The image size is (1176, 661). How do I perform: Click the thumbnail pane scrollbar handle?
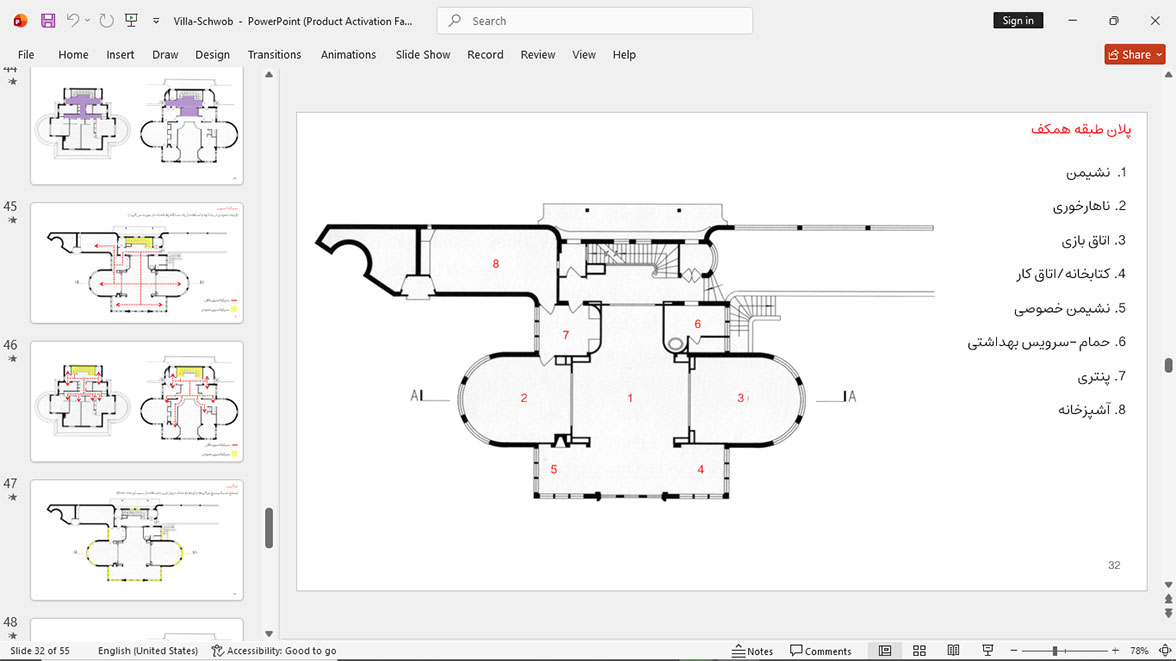point(268,528)
